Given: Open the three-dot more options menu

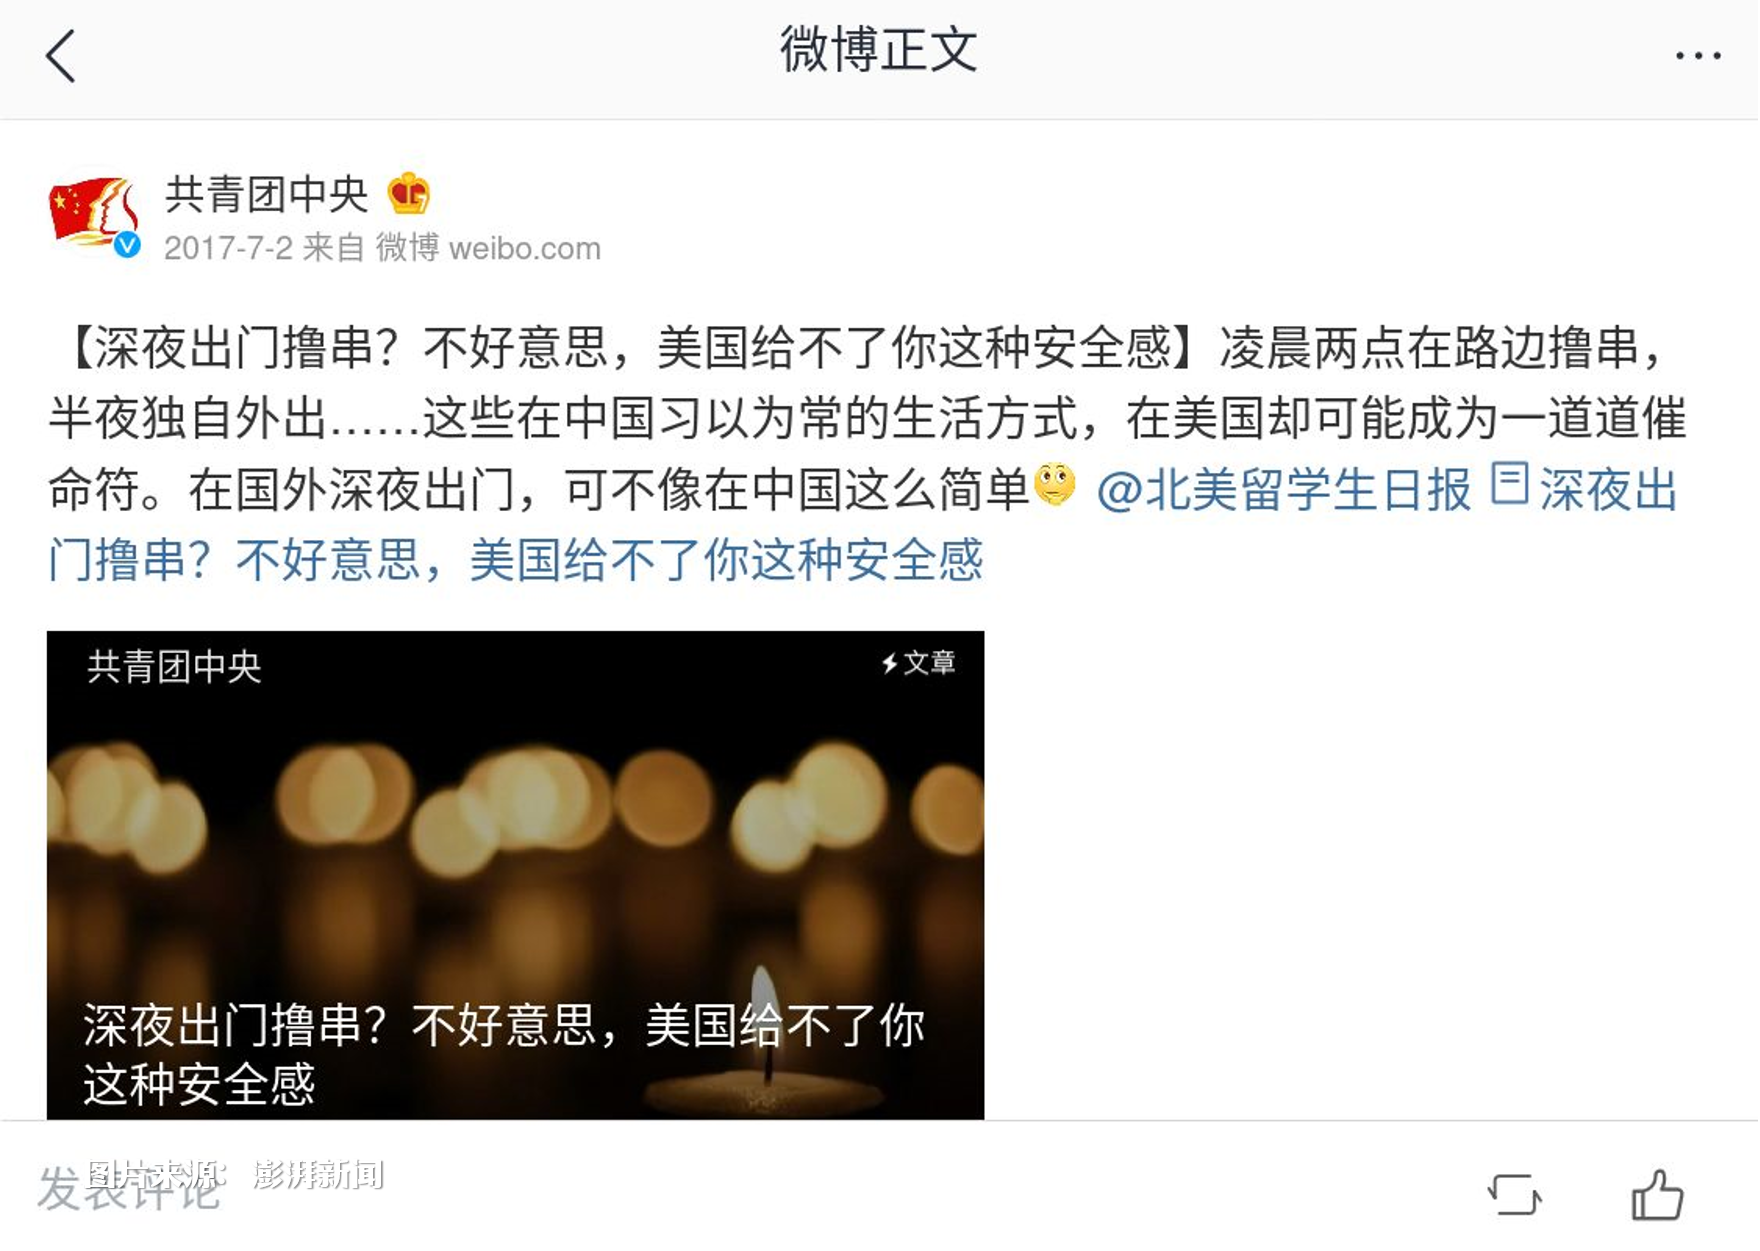Looking at the screenshot, I should [x=1698, y=56].
